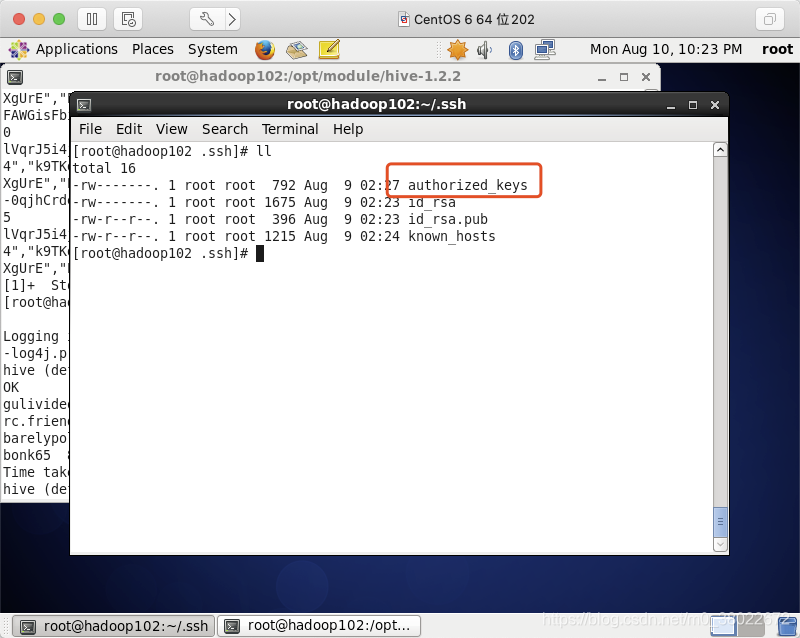Switch to root@hadoop102:~/.ssh taskbar window

click(114, 626)
